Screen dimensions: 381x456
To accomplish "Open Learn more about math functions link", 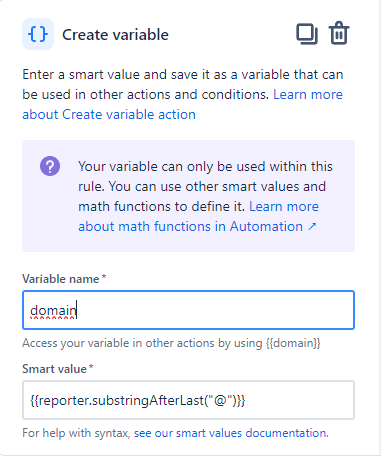I will (198, 216).
